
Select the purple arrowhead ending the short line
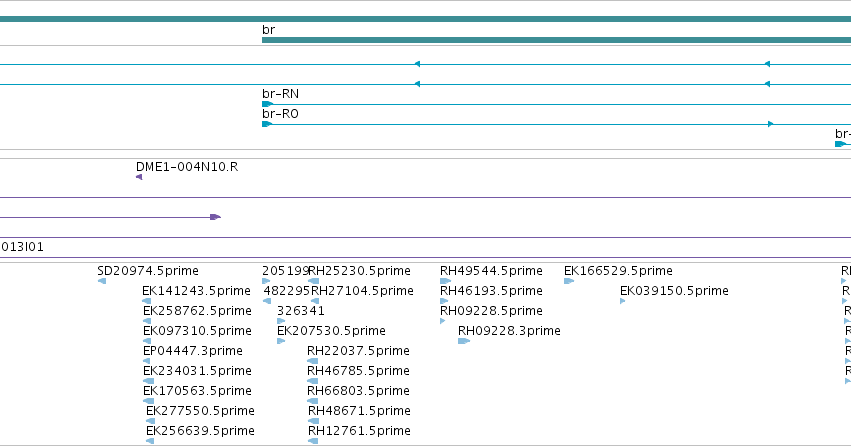(x=215, y=217)
